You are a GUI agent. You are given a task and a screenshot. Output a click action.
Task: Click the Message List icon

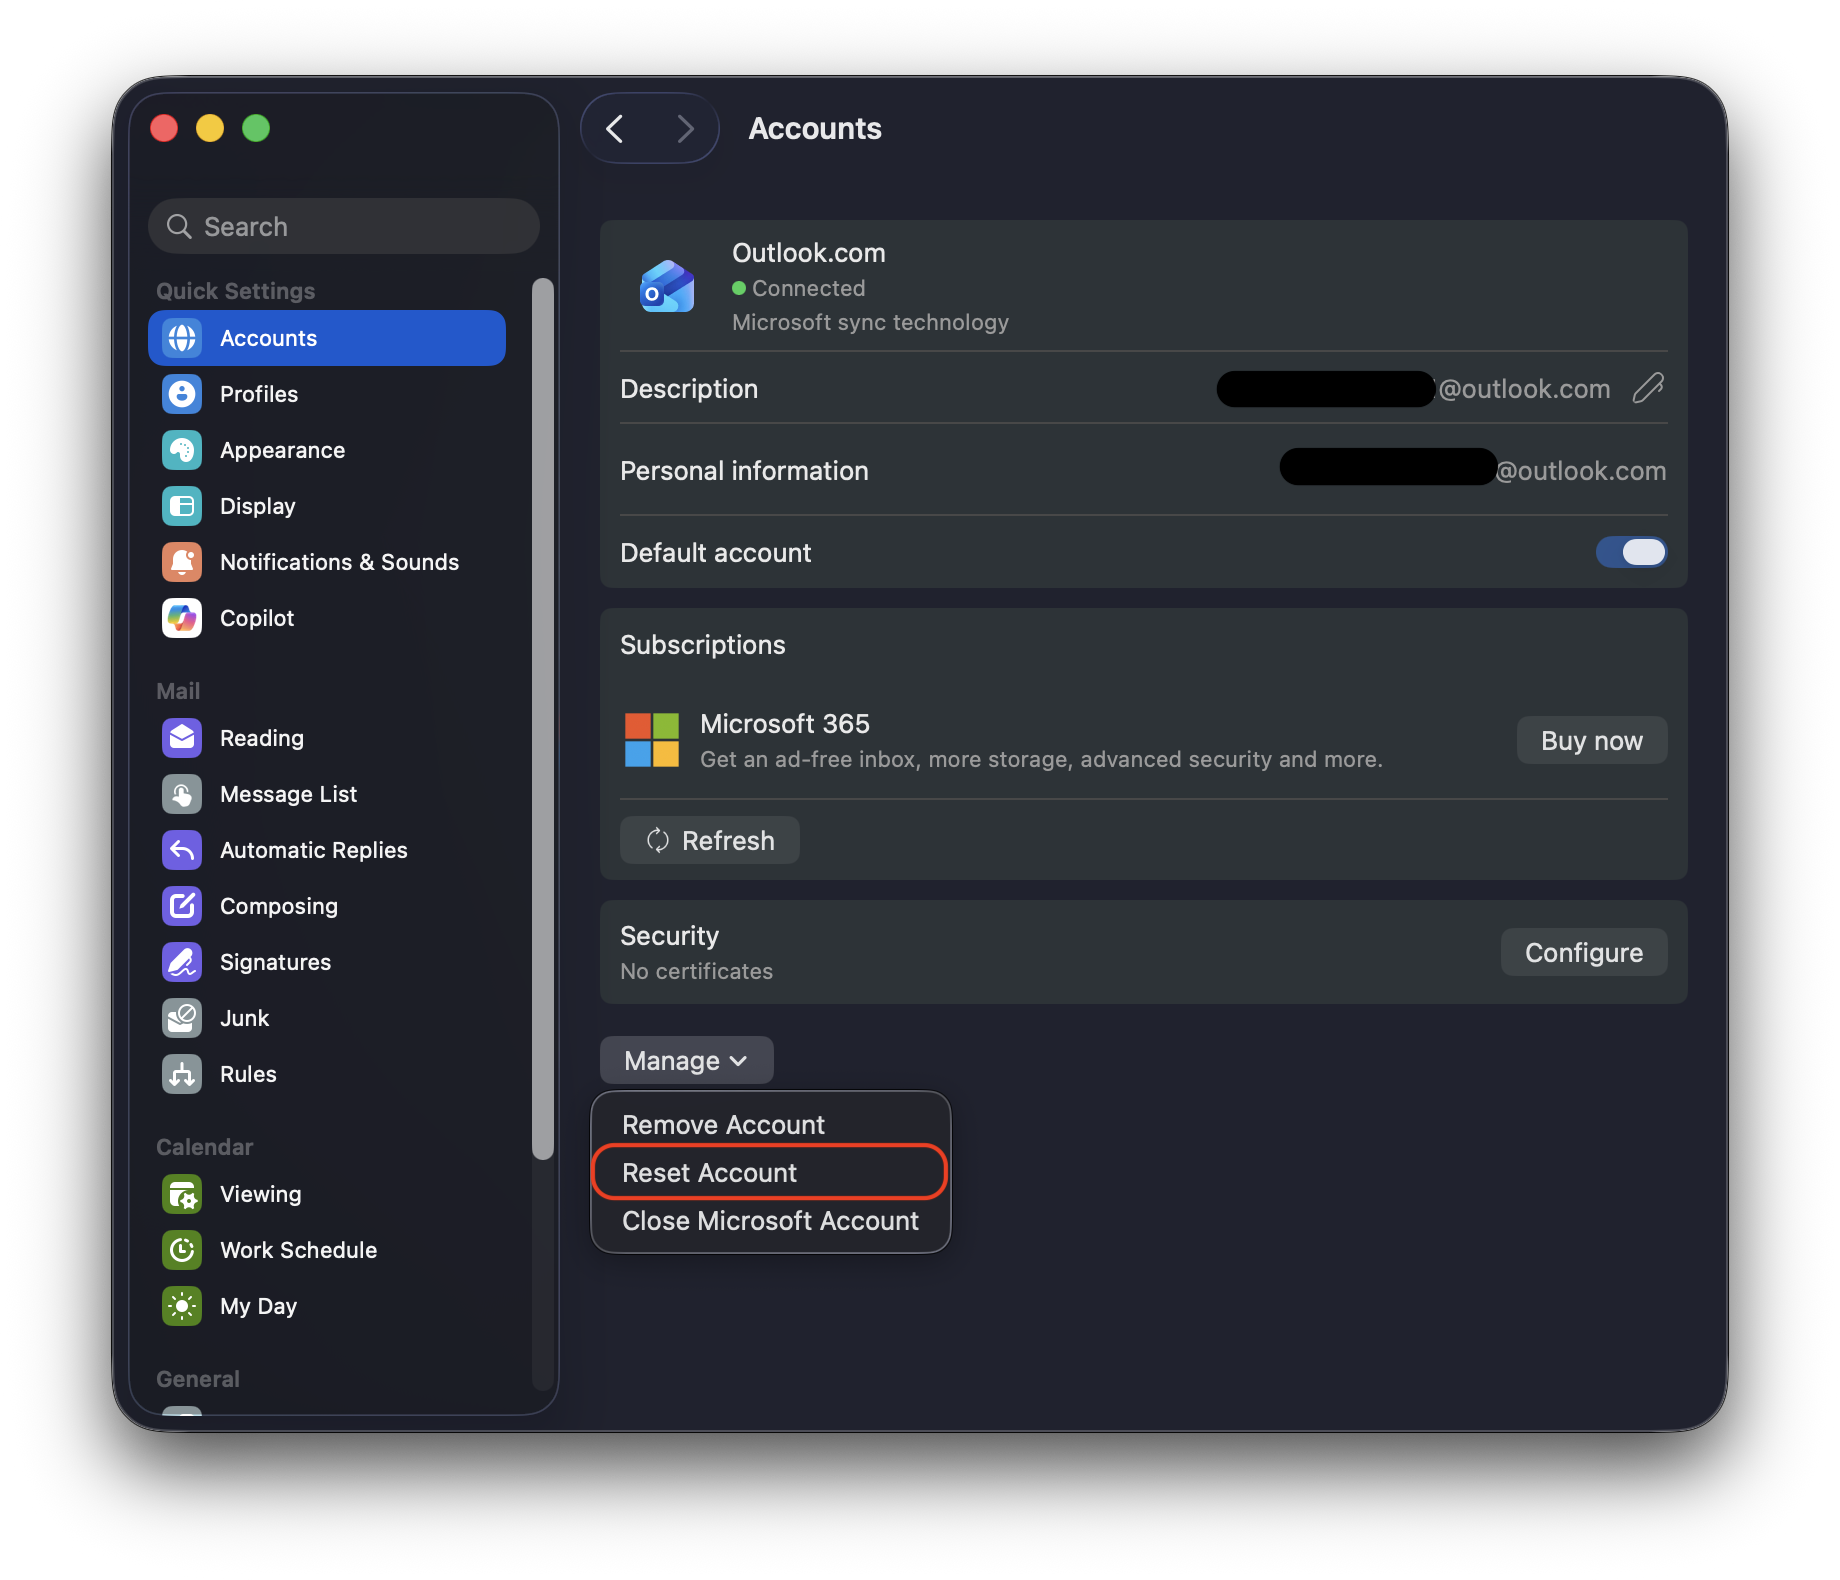[x=182, y=794]
